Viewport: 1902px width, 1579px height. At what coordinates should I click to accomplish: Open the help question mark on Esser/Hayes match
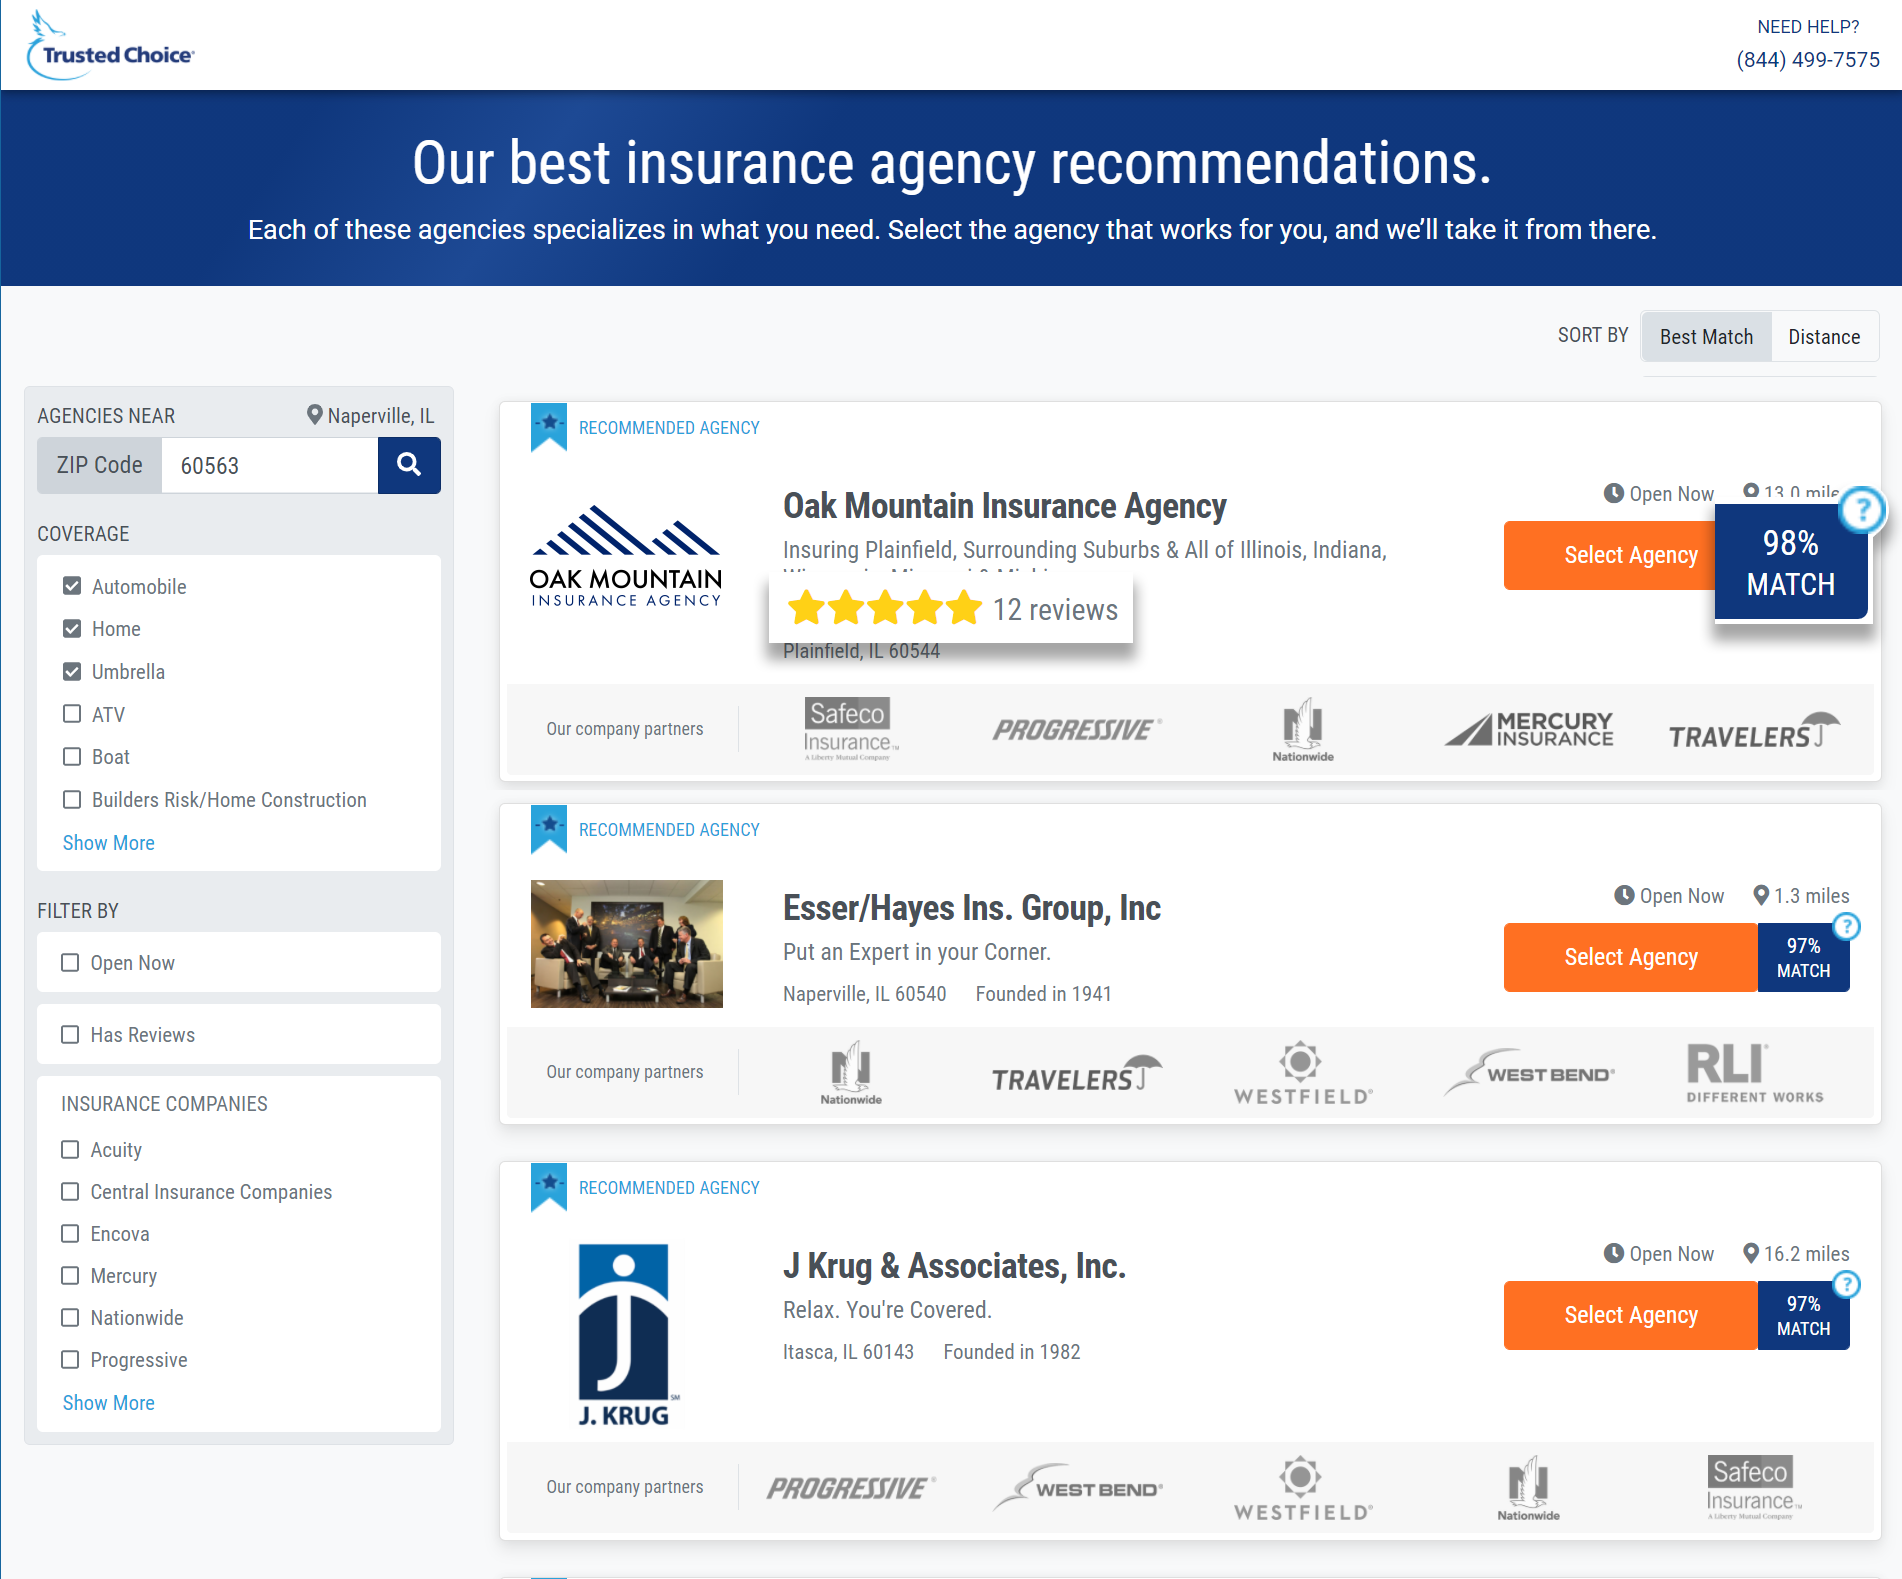click(x=1847, y=927)
